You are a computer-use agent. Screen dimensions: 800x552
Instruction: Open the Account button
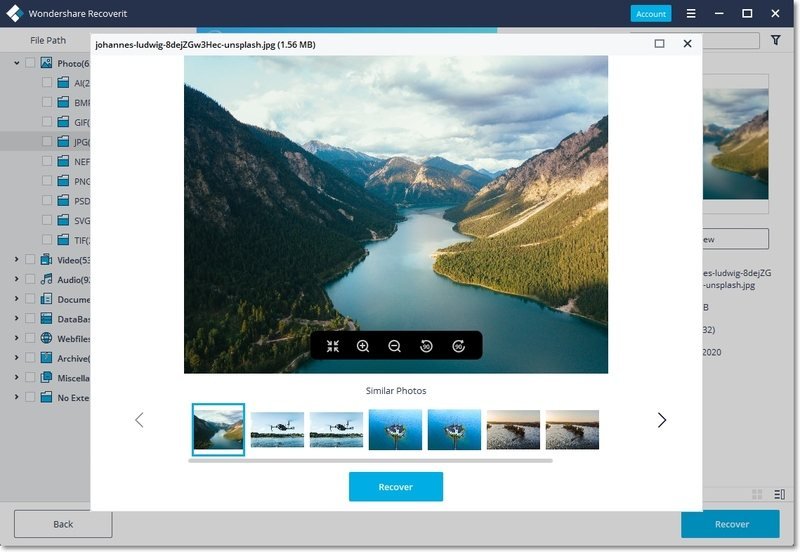tap(651, 14)
